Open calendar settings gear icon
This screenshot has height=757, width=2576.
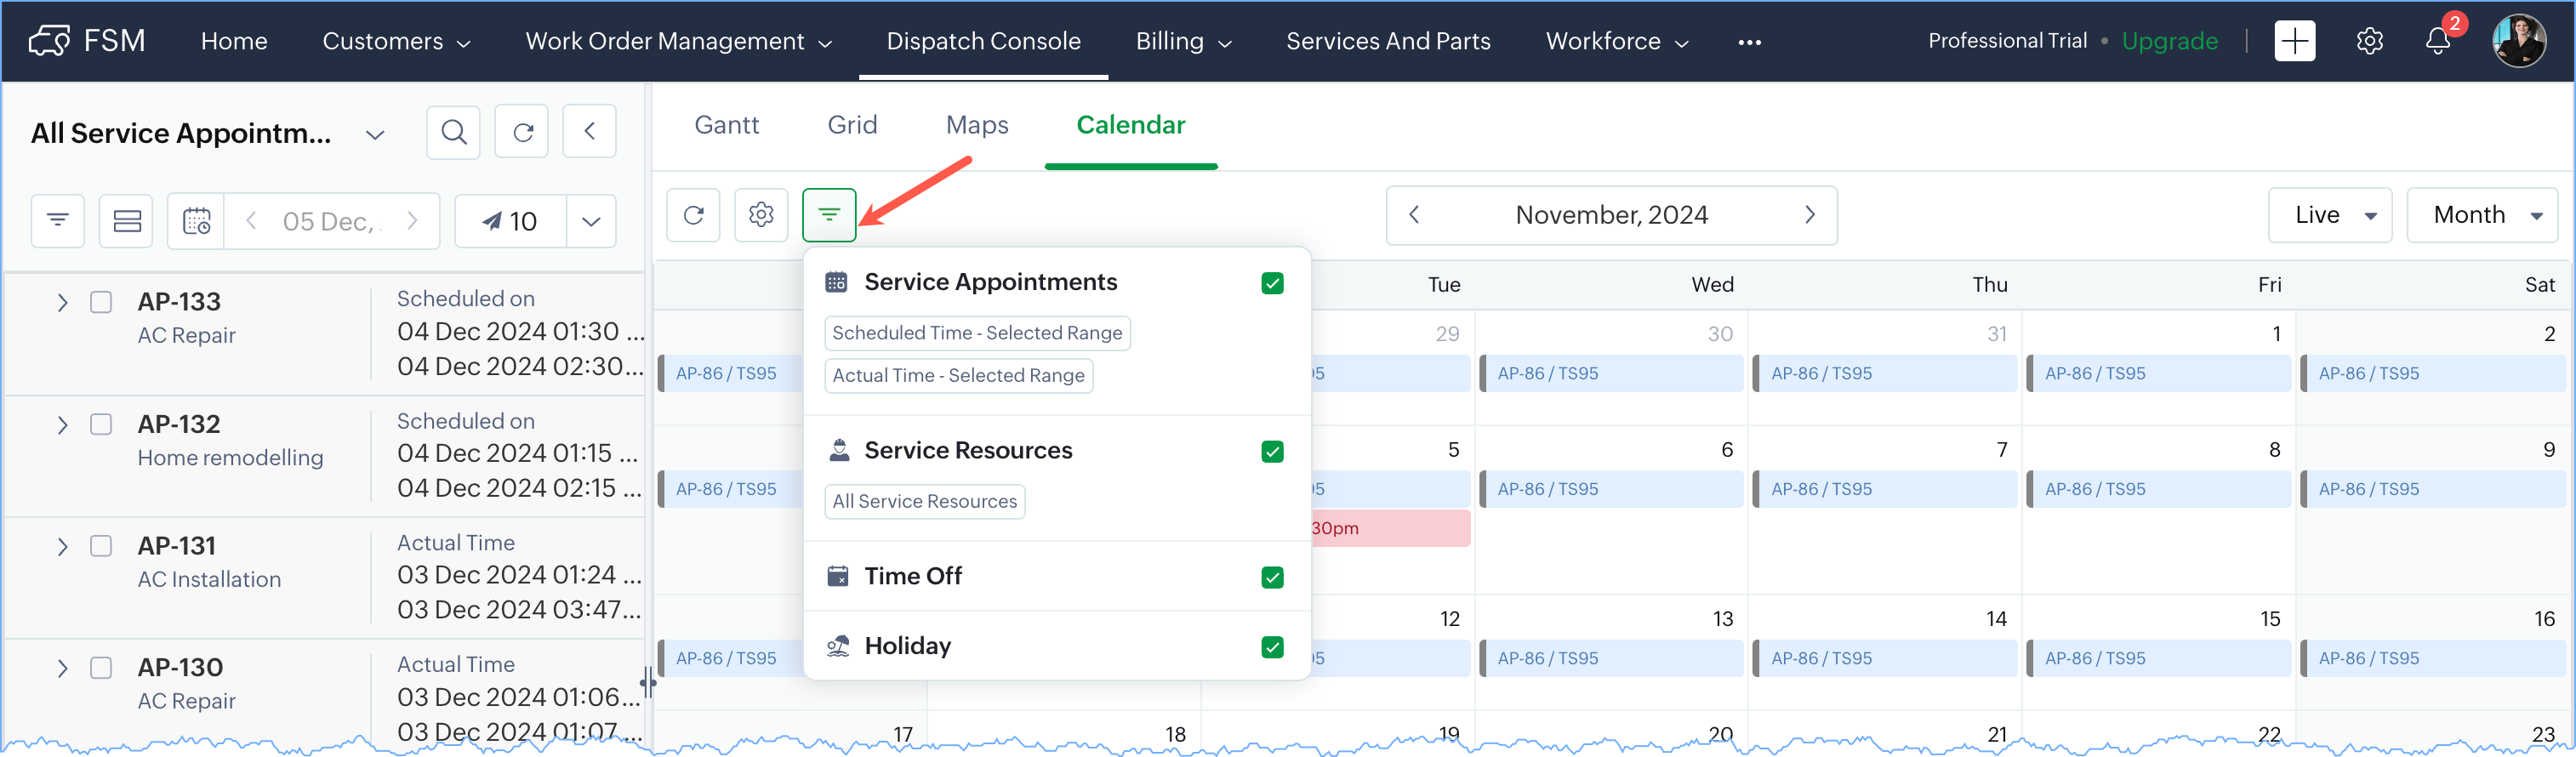[x=761, y=215]
